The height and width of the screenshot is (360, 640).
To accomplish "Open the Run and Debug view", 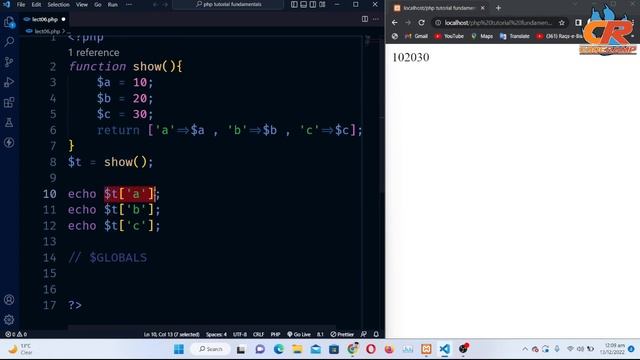I will click(9, 82).
